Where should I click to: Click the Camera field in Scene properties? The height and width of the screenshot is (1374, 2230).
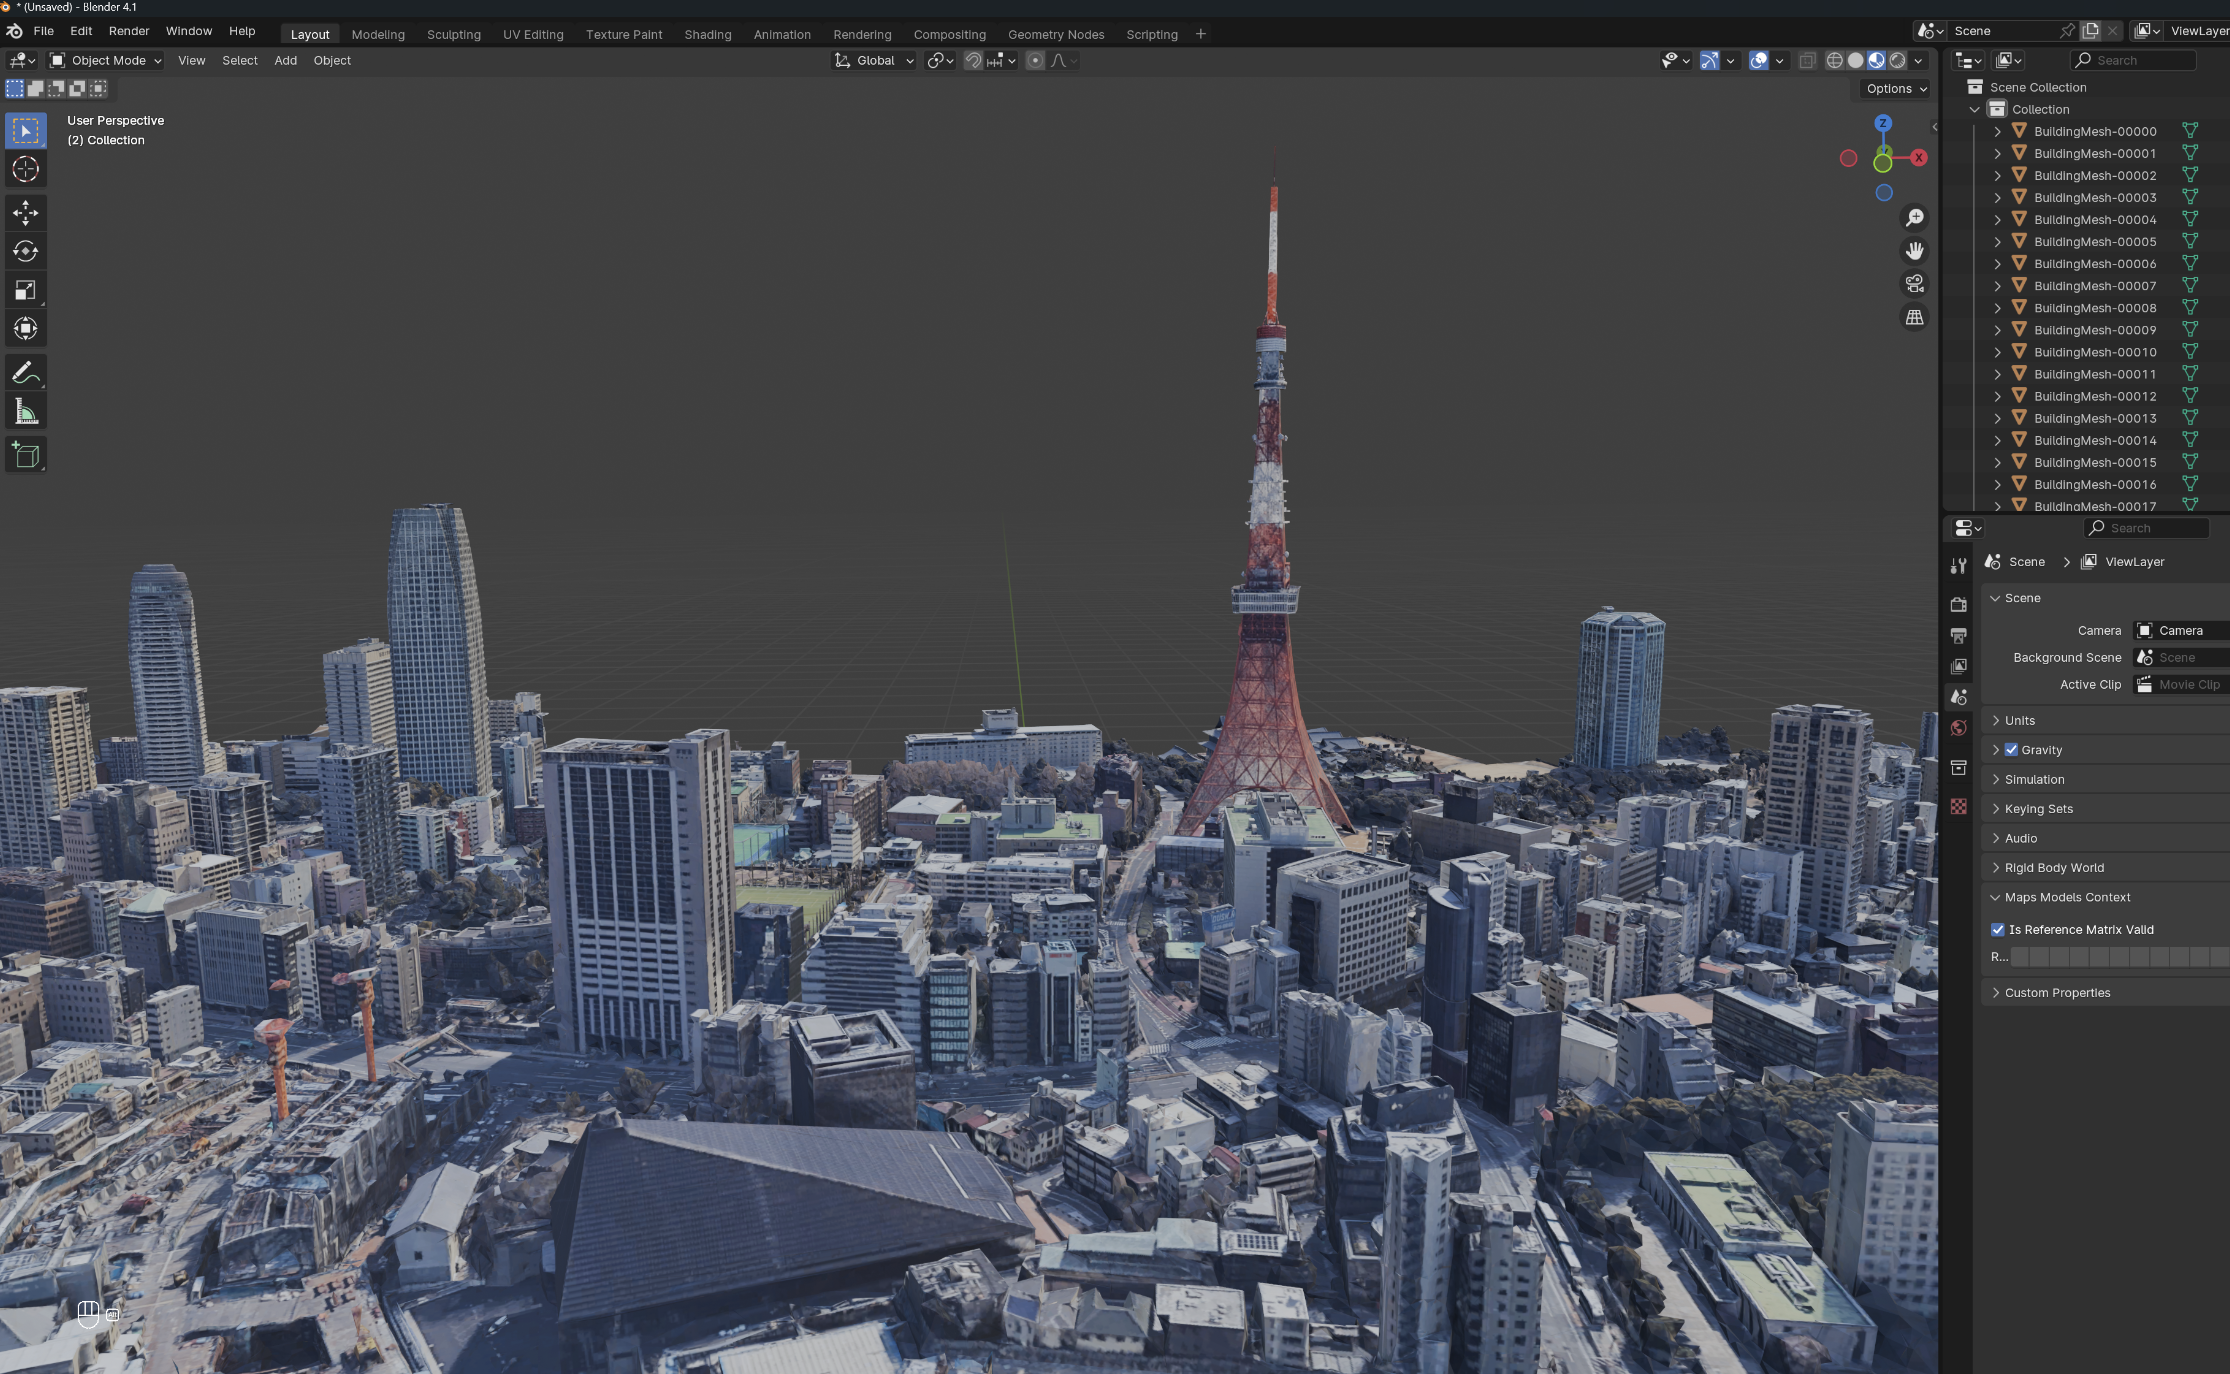click(2180, 630)
